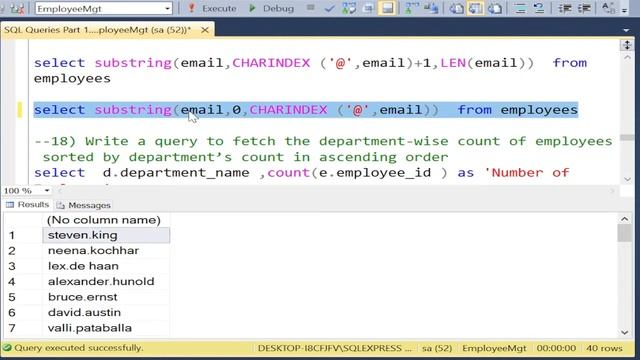
Task: Click the yellow change marker in editor margin
Action: [x=20, y=110]
